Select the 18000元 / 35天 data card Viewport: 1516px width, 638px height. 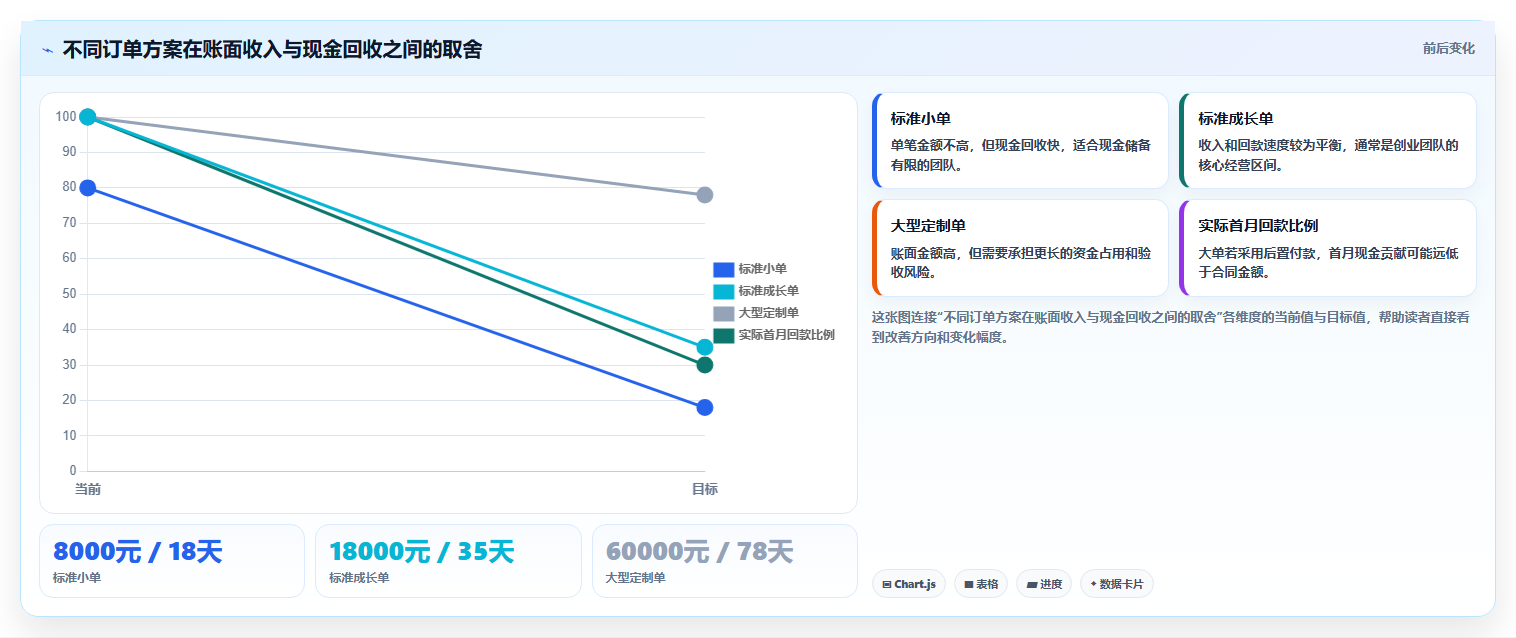(x=448, y=561)
